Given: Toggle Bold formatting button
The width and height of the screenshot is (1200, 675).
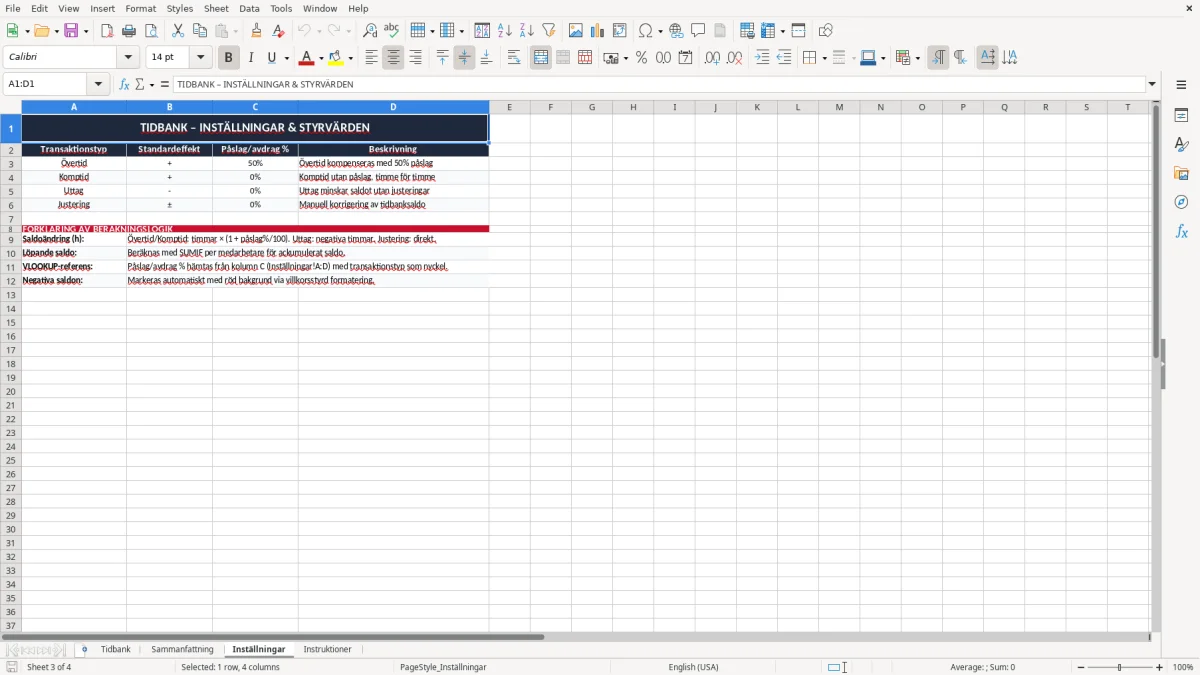Looking at the screenshot, I should click(x=229, y=58).
